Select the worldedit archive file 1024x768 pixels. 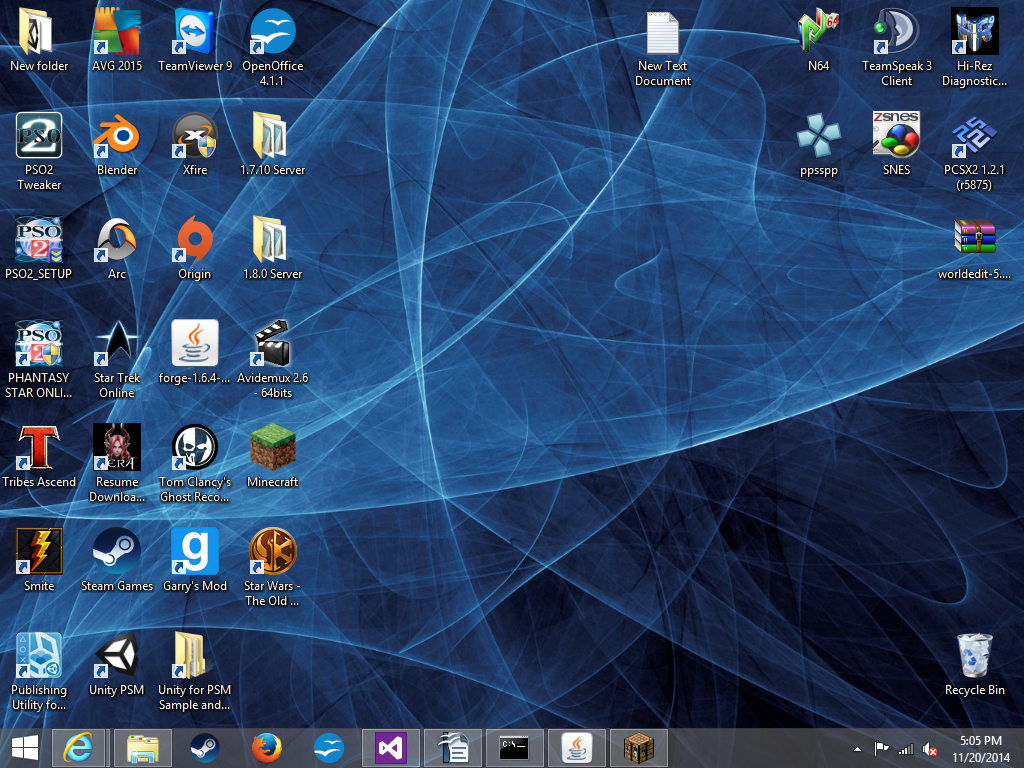coord(974,241)
